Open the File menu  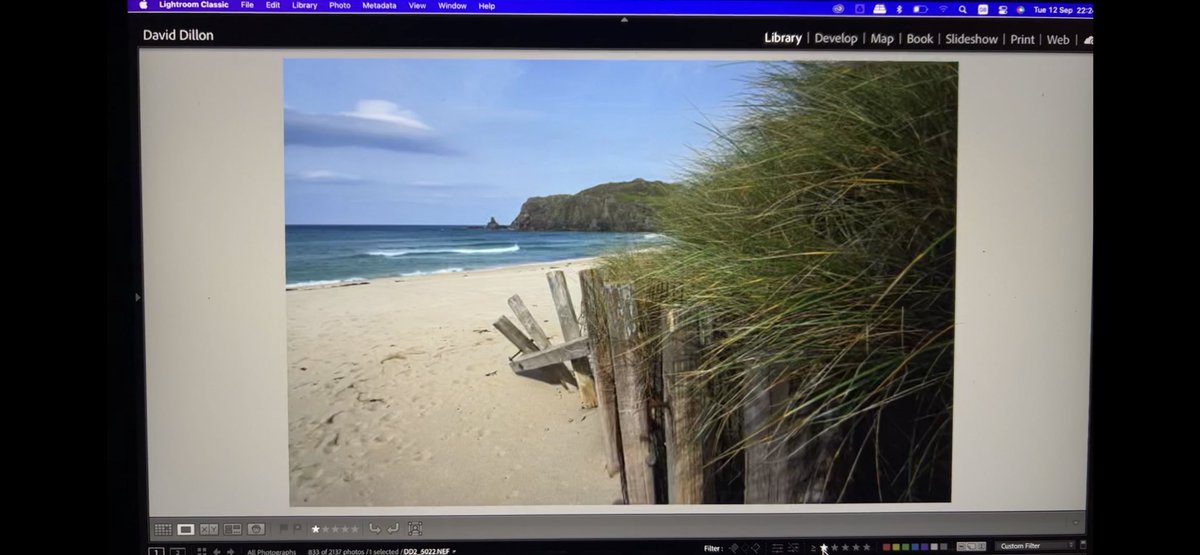pos(247,6)
